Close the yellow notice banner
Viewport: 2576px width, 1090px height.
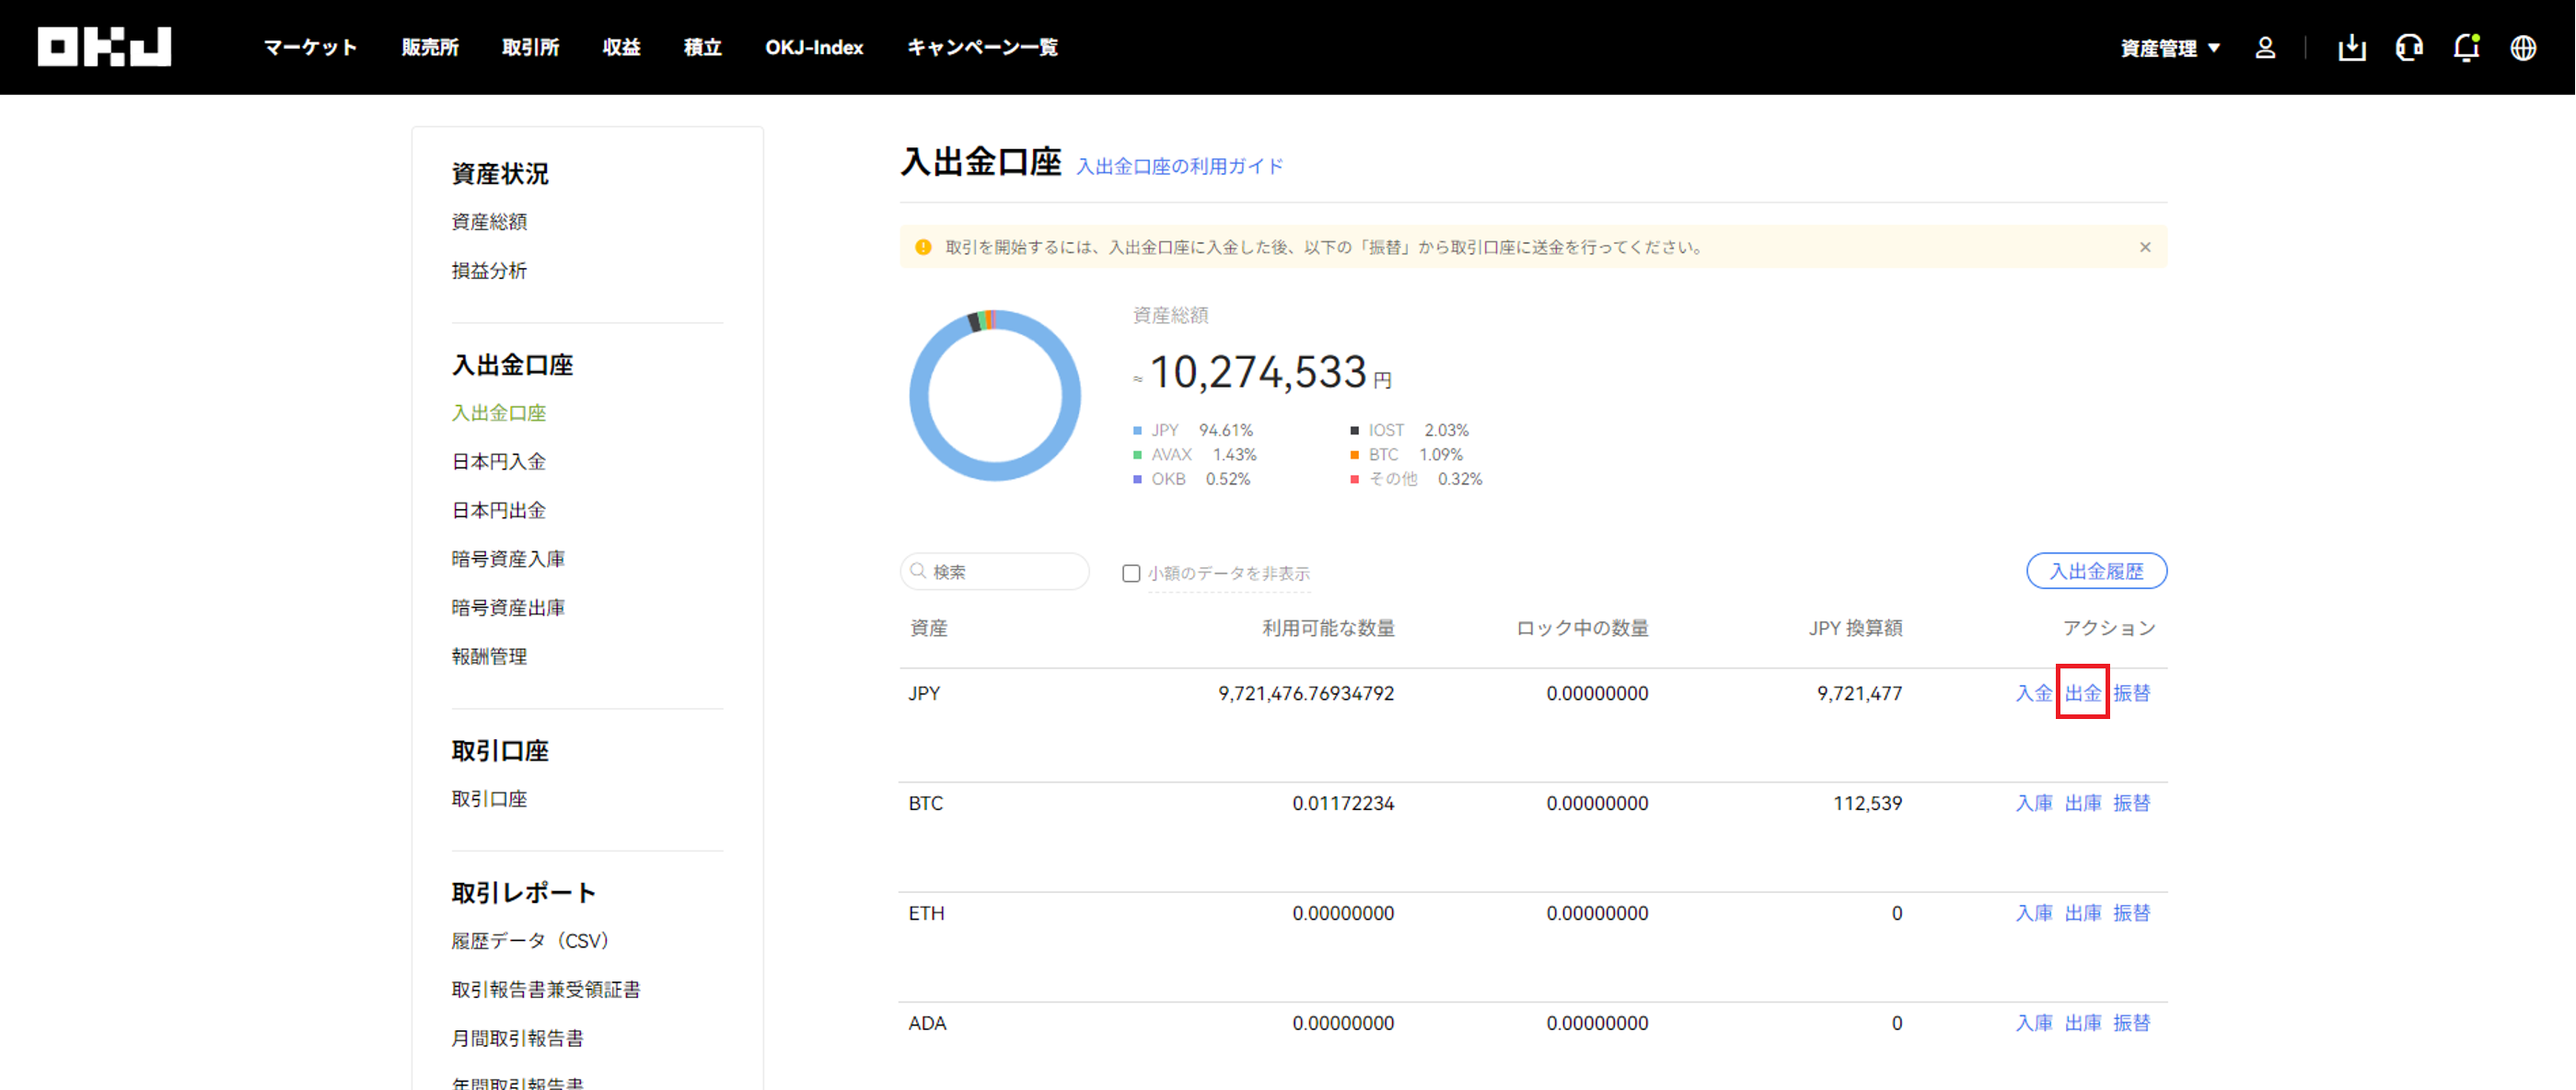[x=2144, y=247]
